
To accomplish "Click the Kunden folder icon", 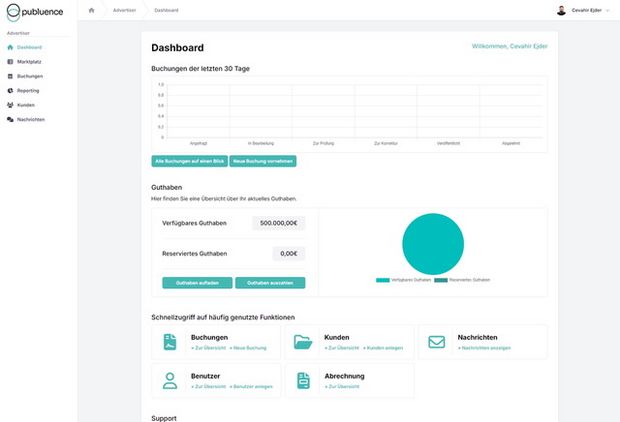I will 303,342.
